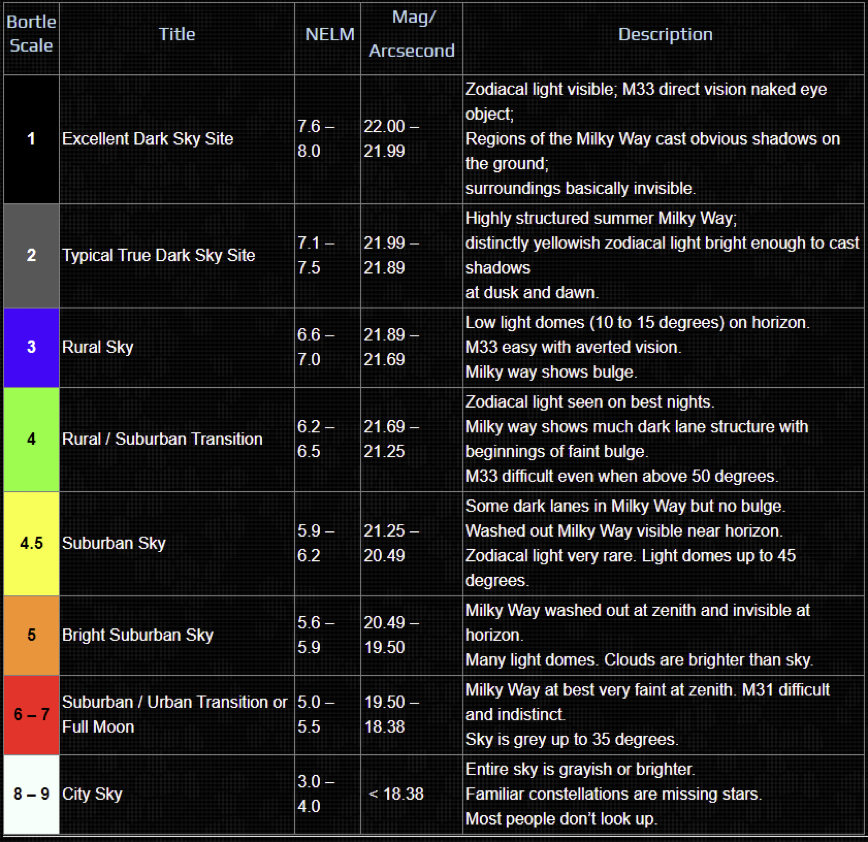Click description 'Zodiacal light seen on best nights'
The width and height of the screenshot is (868, 842).
pos(637,439)
